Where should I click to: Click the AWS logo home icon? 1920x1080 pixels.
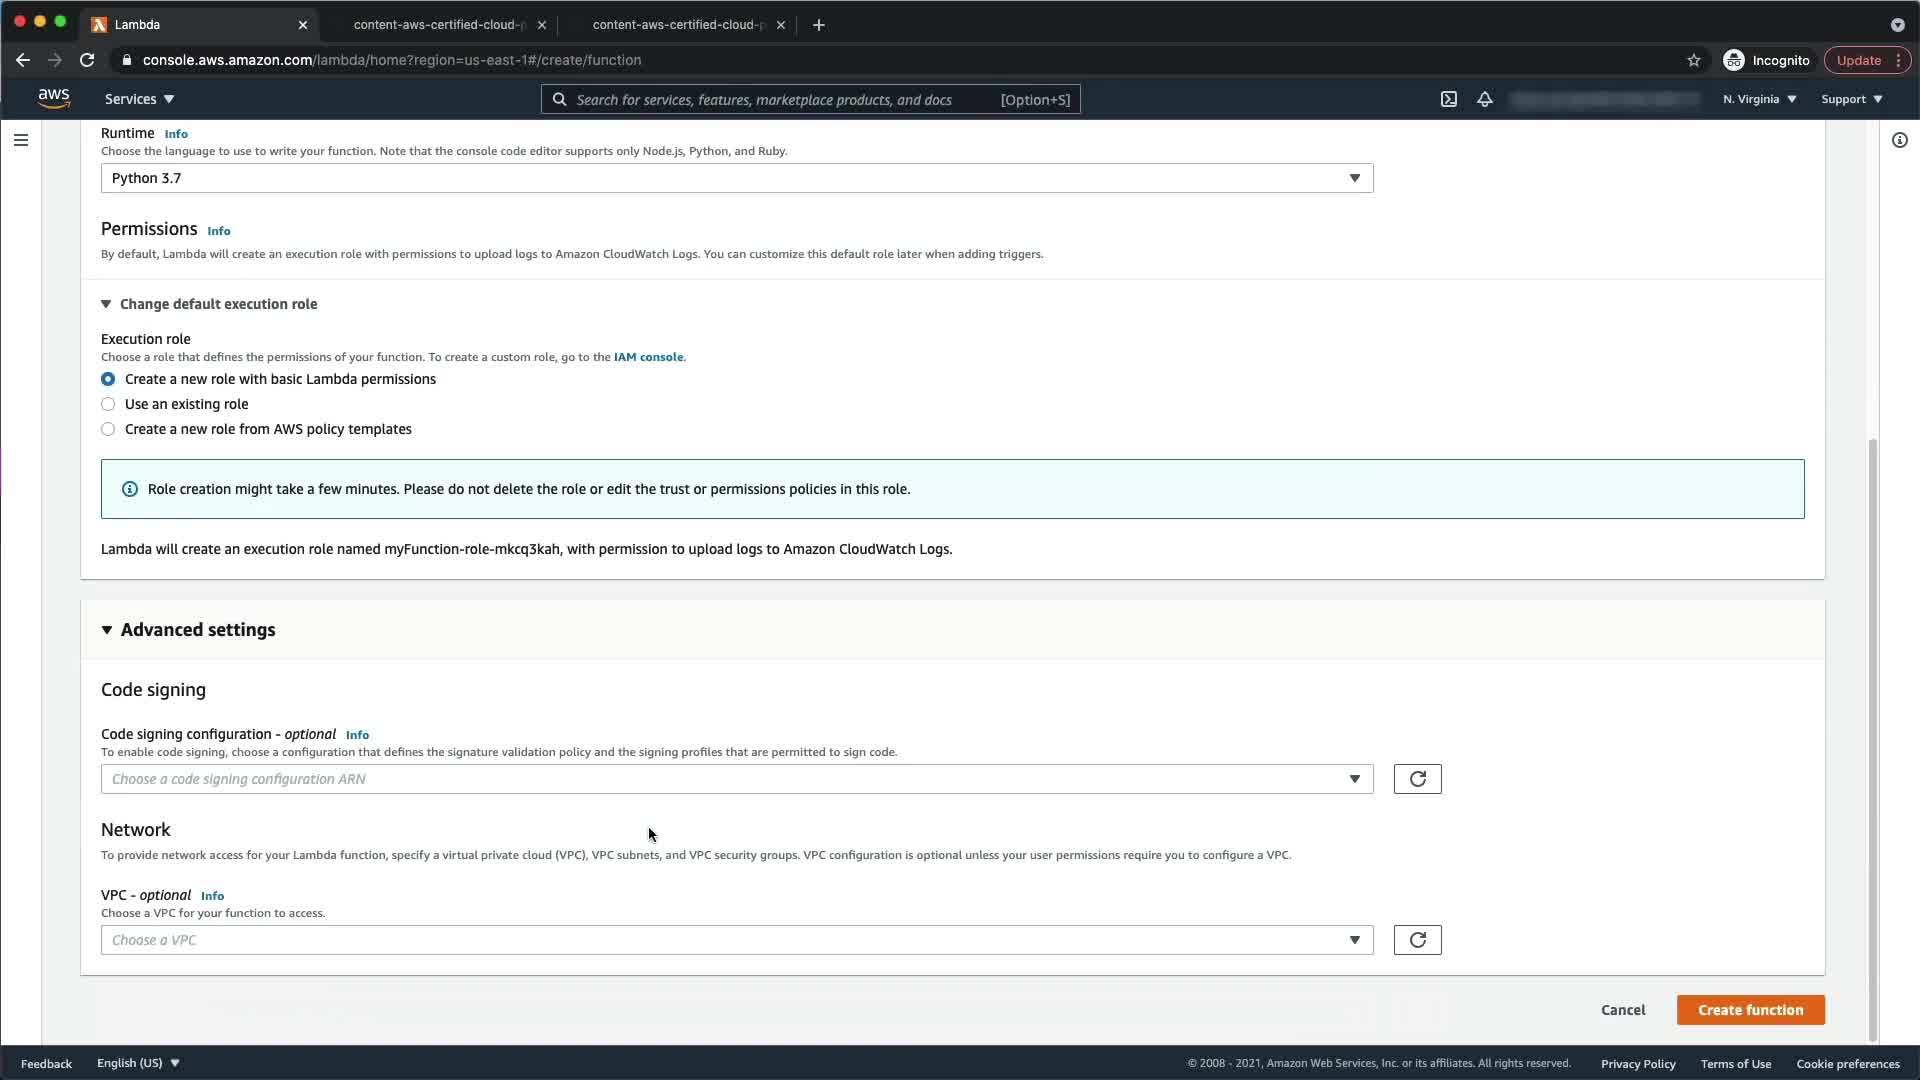pyautogui.click(x=54, y=98)
